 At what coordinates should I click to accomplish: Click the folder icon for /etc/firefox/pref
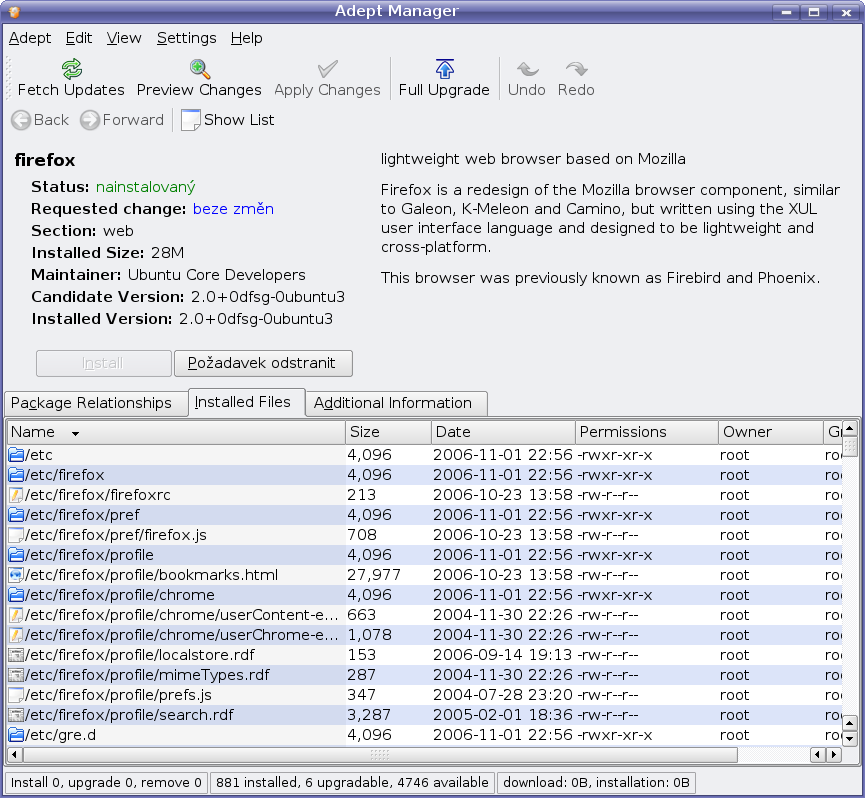point(16,515)
